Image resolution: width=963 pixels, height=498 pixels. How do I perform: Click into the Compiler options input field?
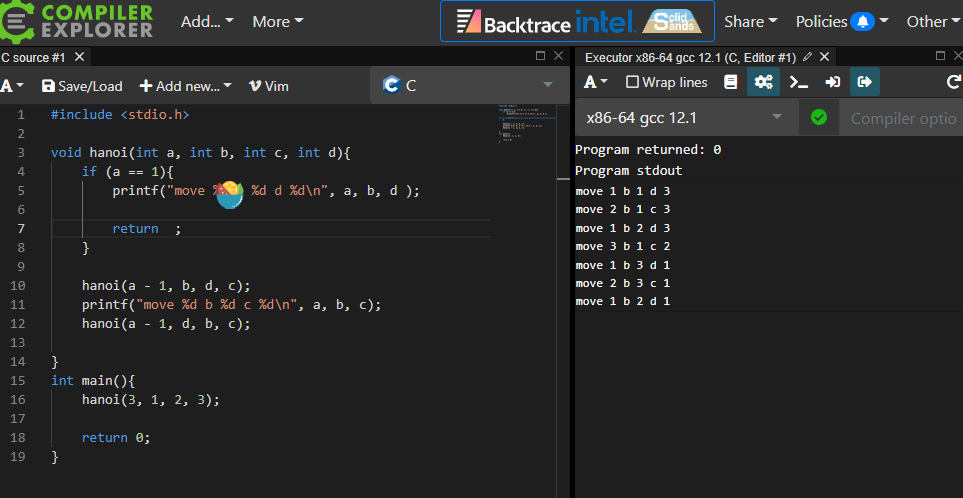903,118
